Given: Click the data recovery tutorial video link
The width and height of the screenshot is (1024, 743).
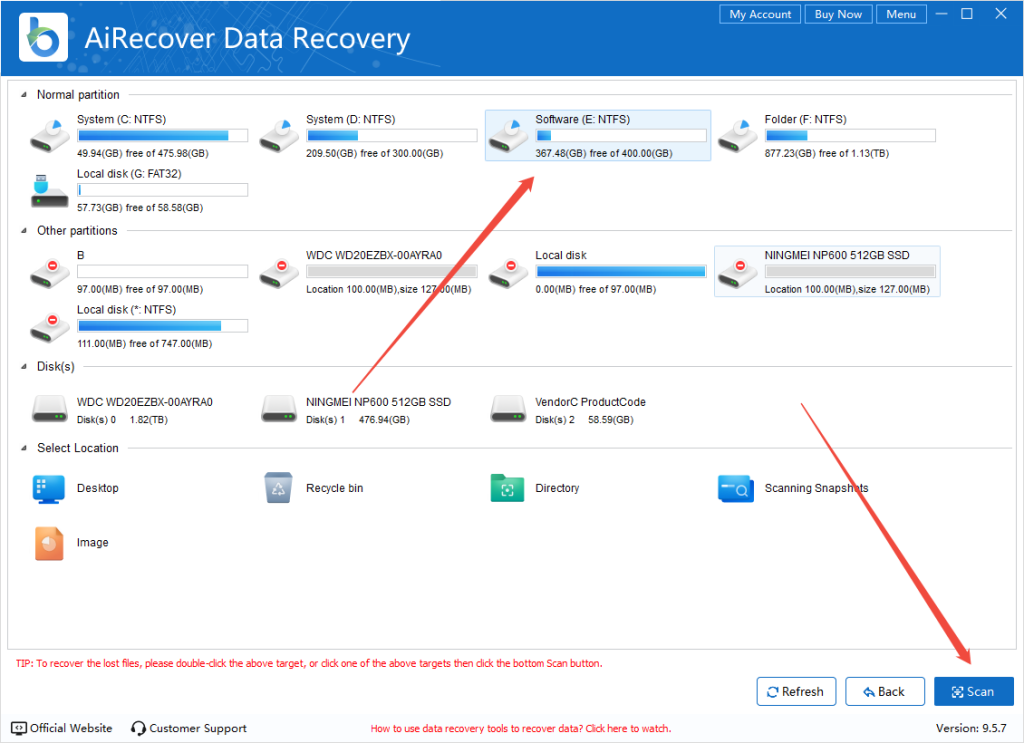Looking at the screenshot, I should 520,729.
